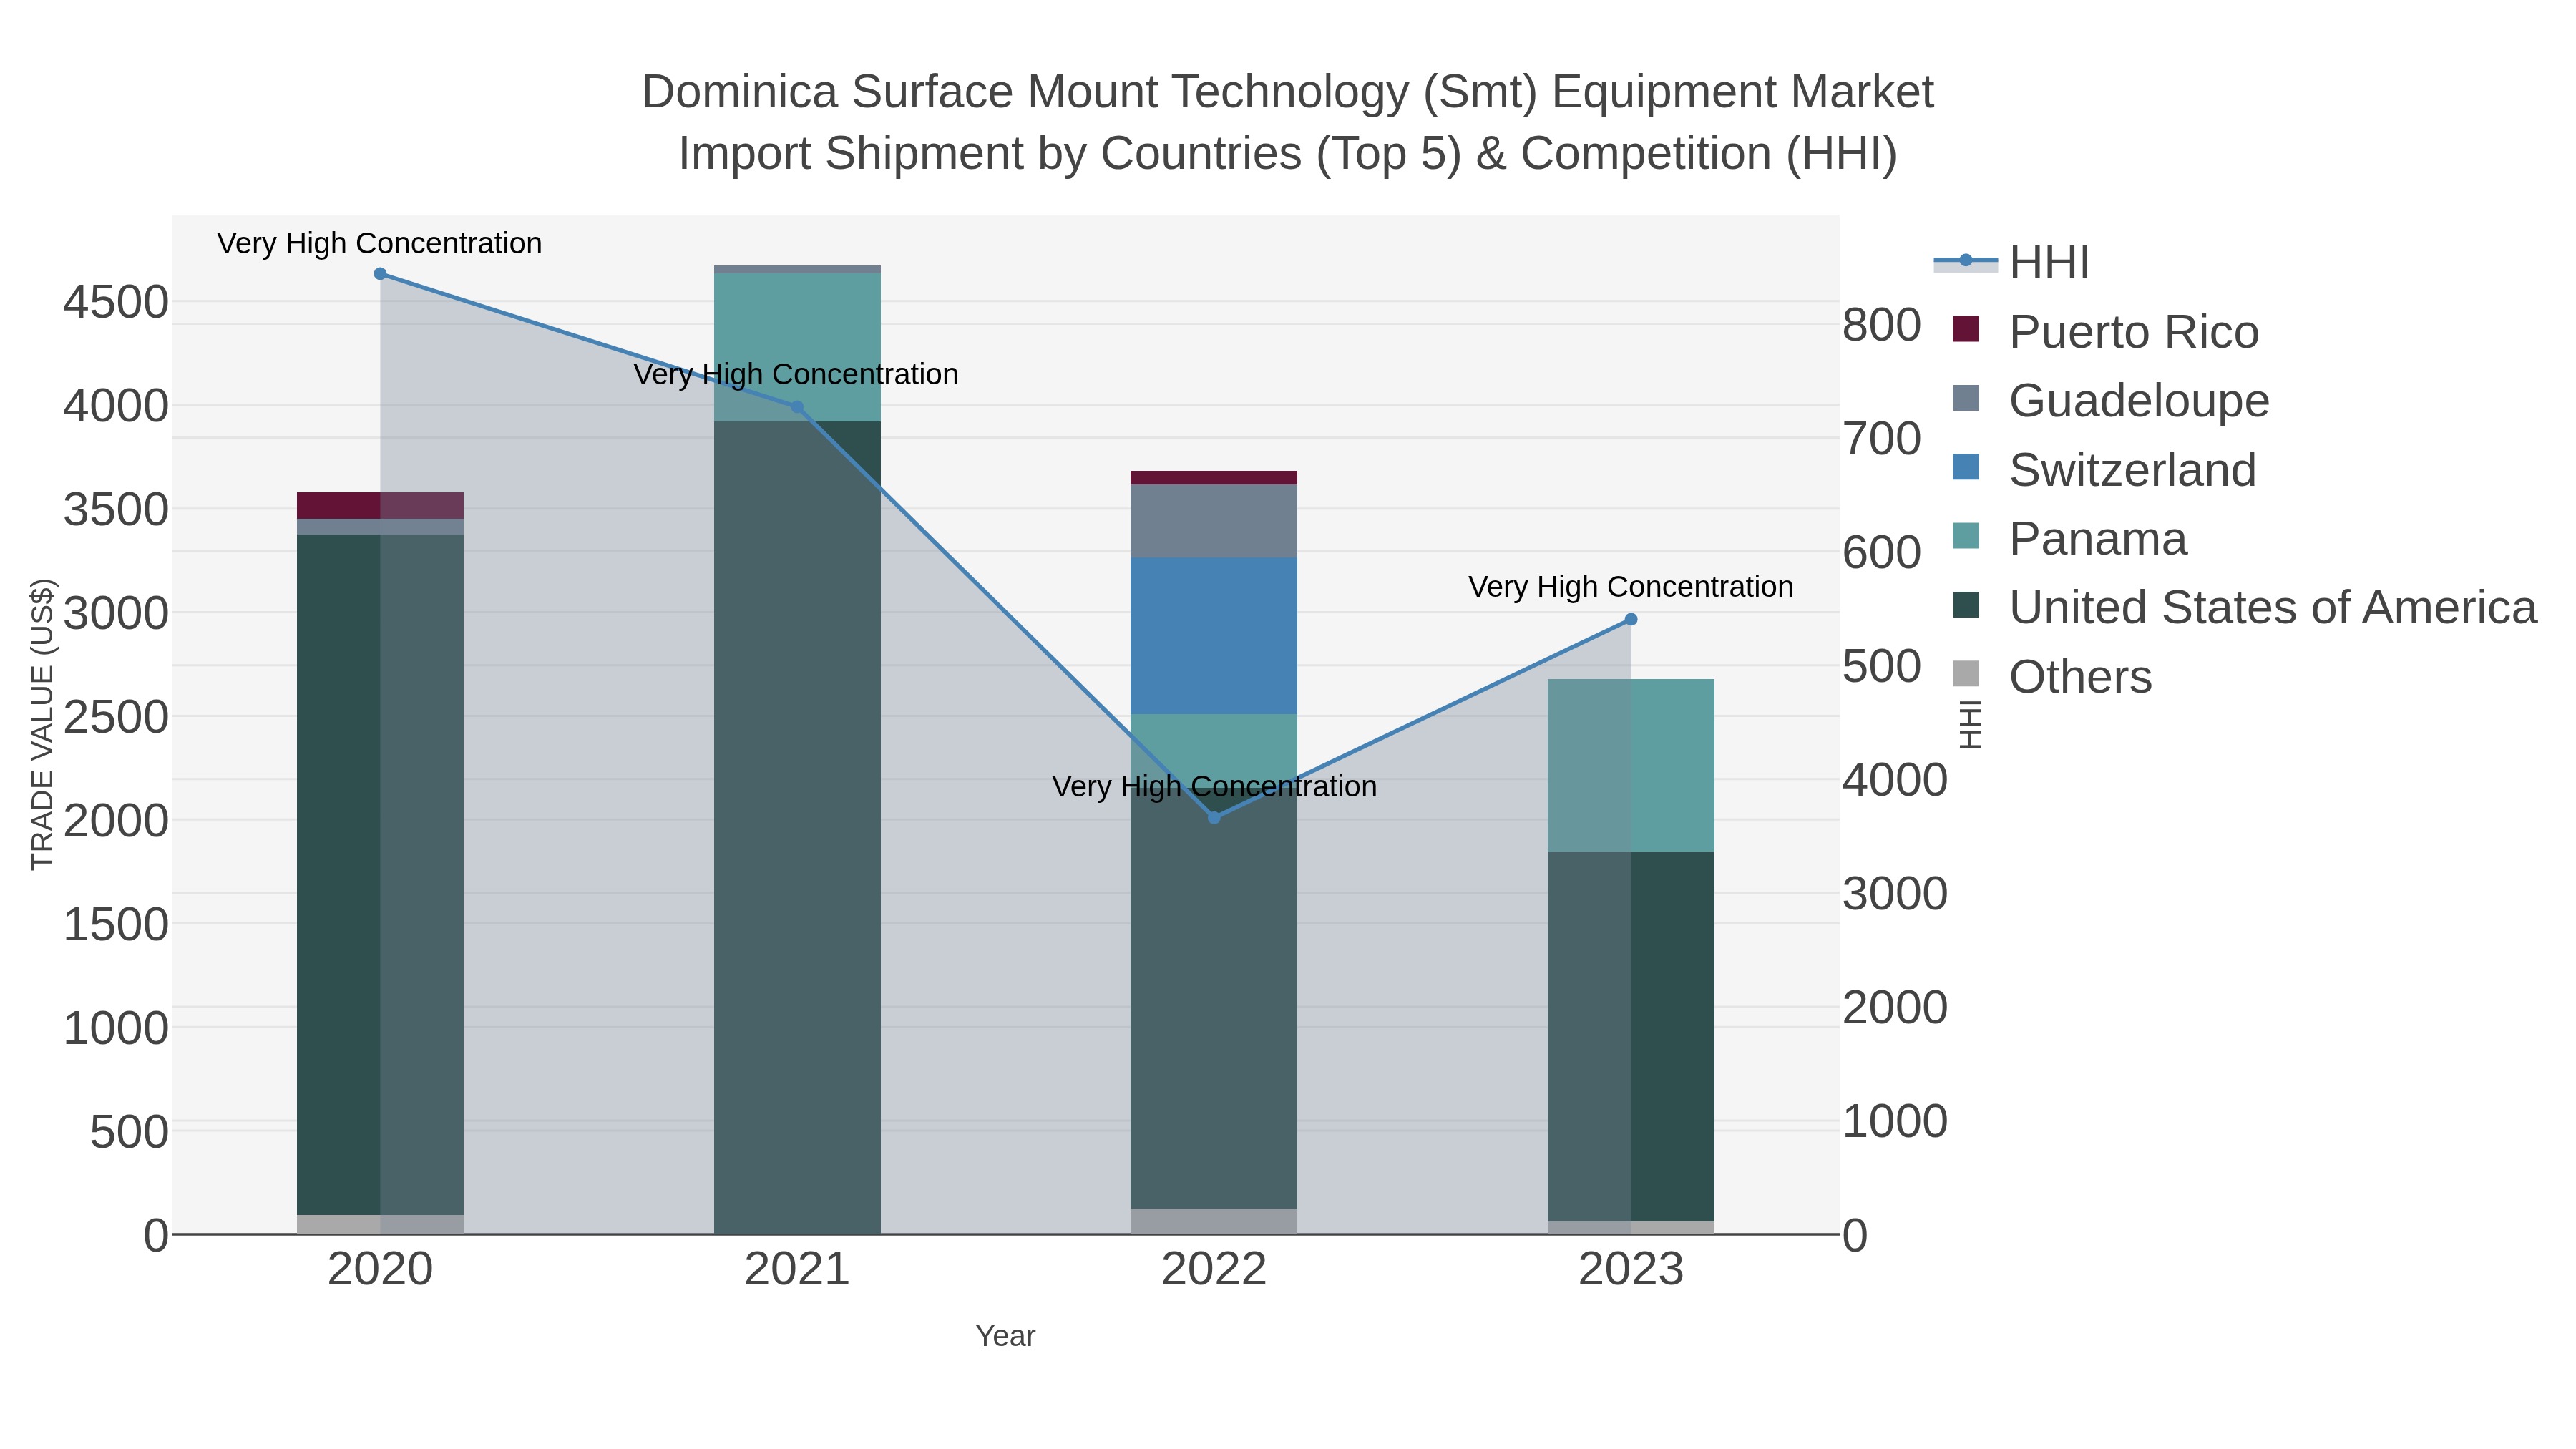Viewport: 2576px width, 1449px height.
Task: Click the Others gray legend swatch
Action: point(1966,675)
